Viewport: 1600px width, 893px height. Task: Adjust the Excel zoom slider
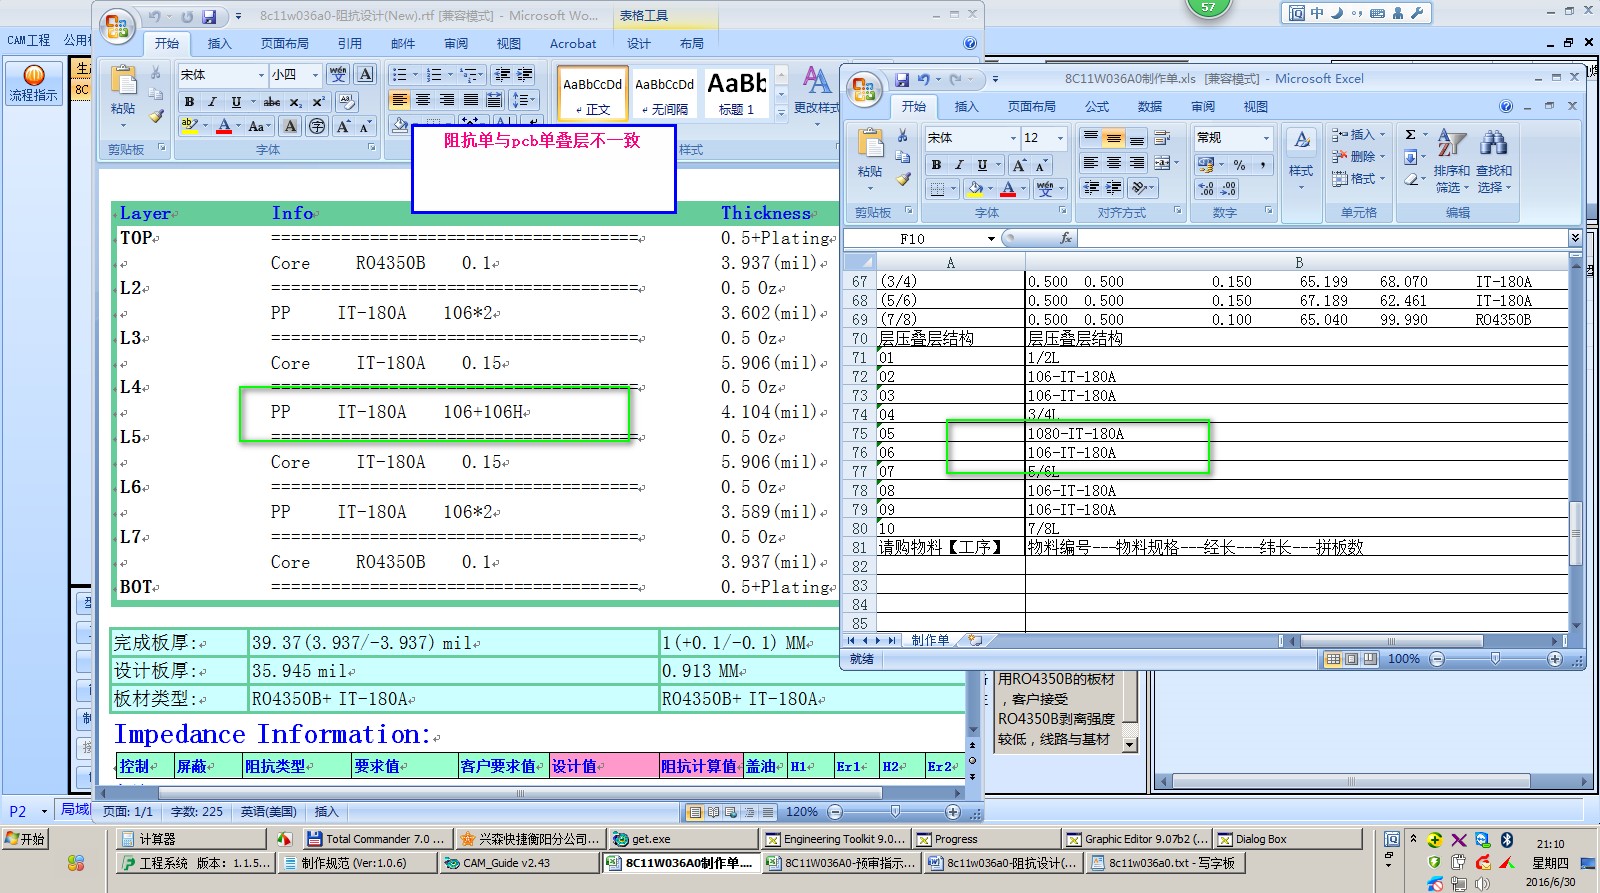tap(1495, 659)
